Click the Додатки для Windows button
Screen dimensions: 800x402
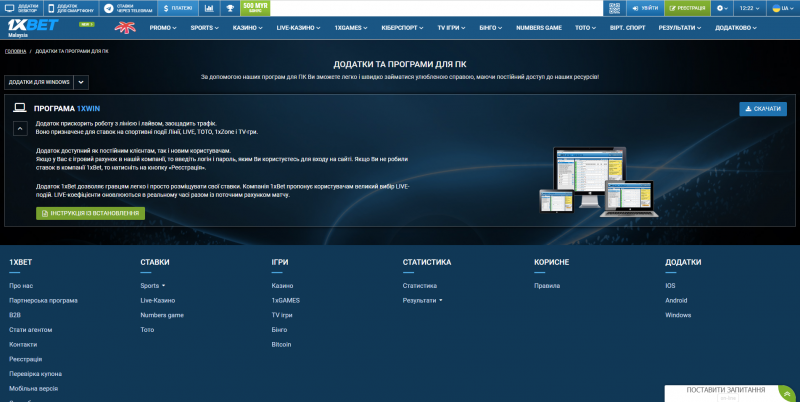click(x=39, y=82)
